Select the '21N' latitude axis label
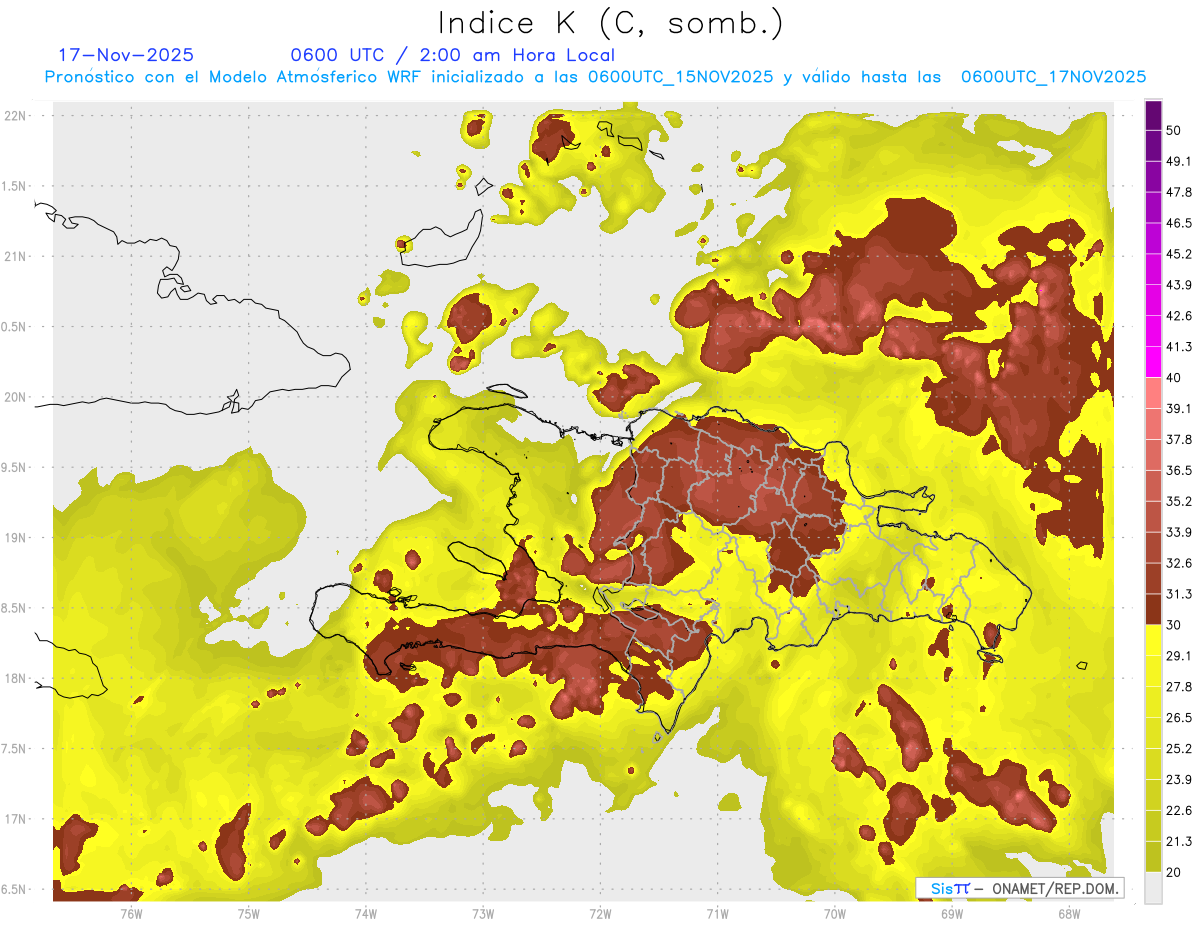The image size is (1200, 927). coord(17,257)
